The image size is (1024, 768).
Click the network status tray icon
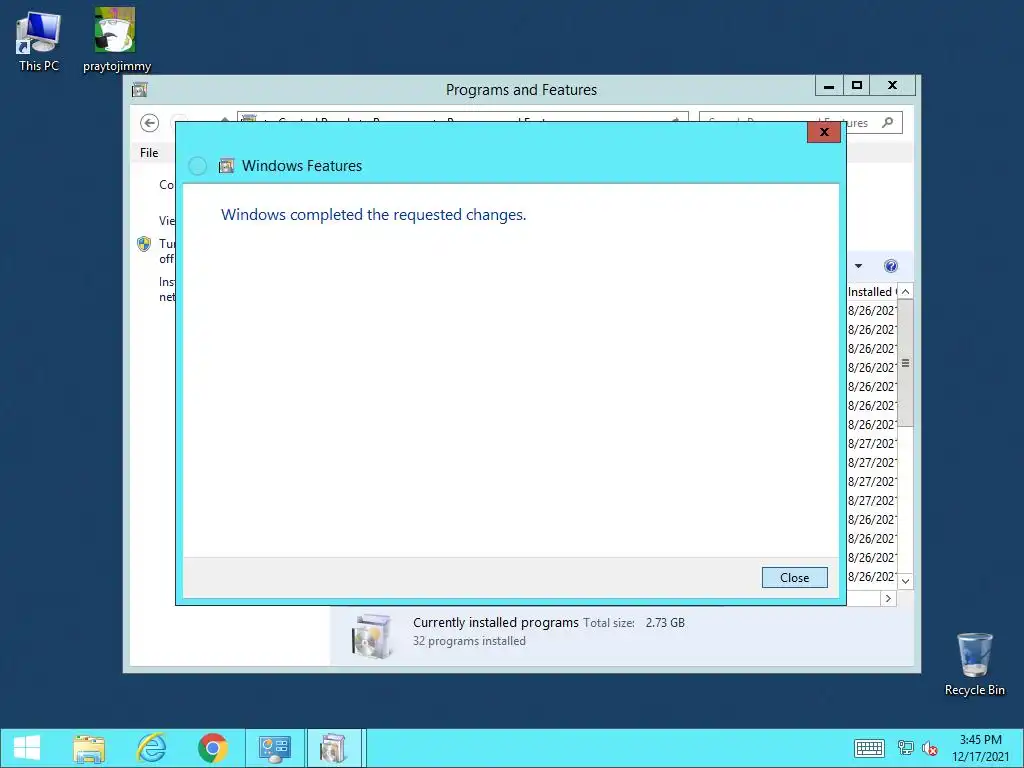[905, 748]
